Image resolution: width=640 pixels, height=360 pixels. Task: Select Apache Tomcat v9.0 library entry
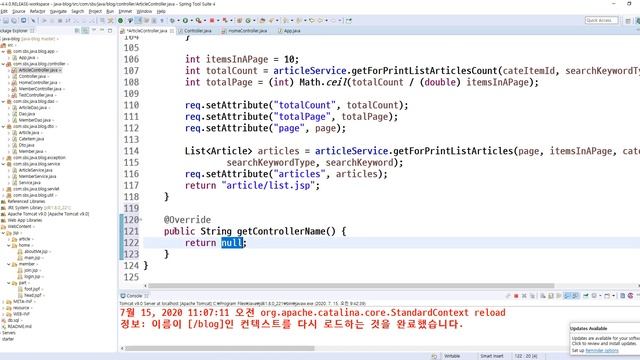48,214
